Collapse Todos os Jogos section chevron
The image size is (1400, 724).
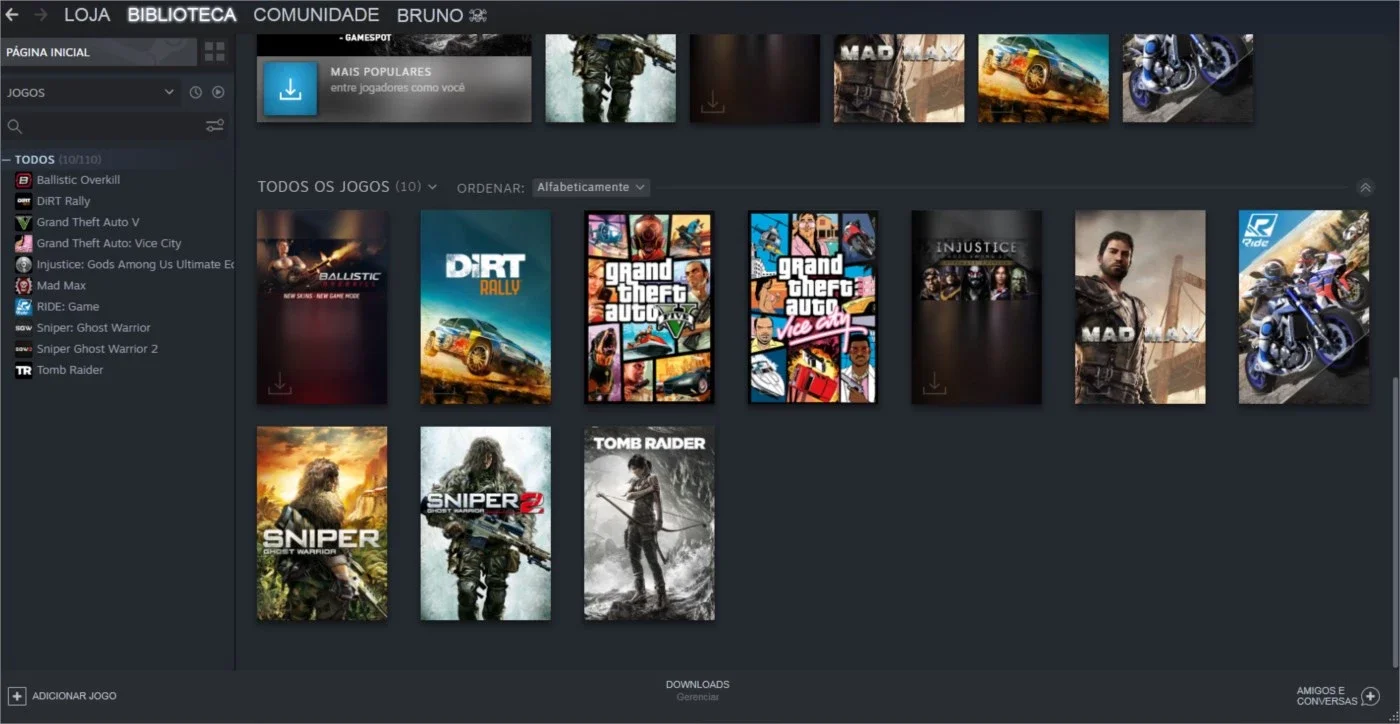point(1365,187)
